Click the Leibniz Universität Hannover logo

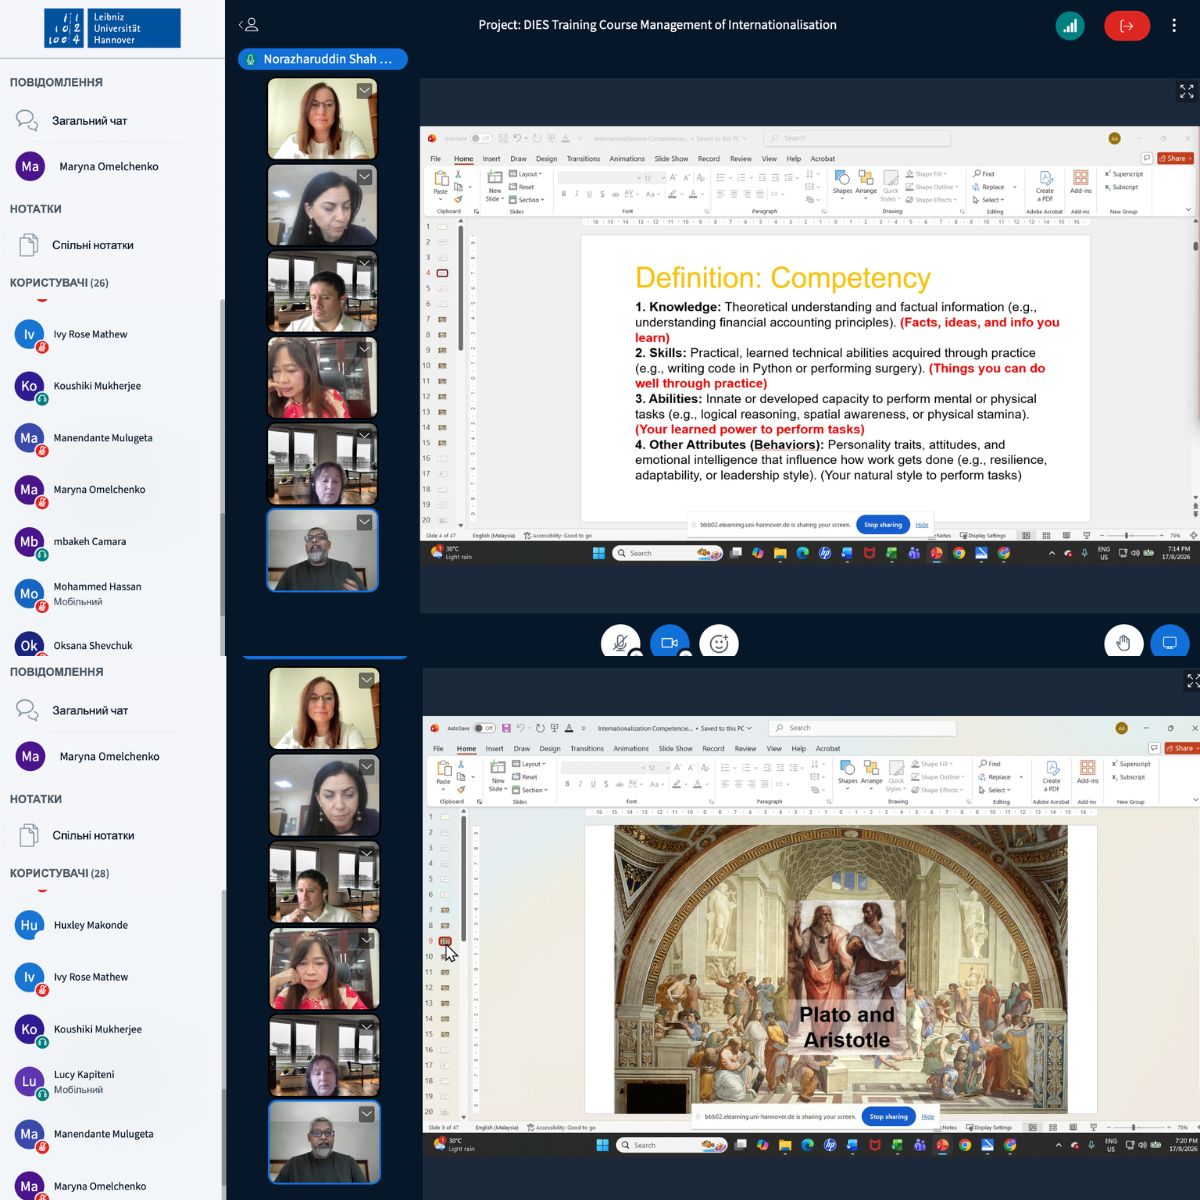(x=112, y=28)
